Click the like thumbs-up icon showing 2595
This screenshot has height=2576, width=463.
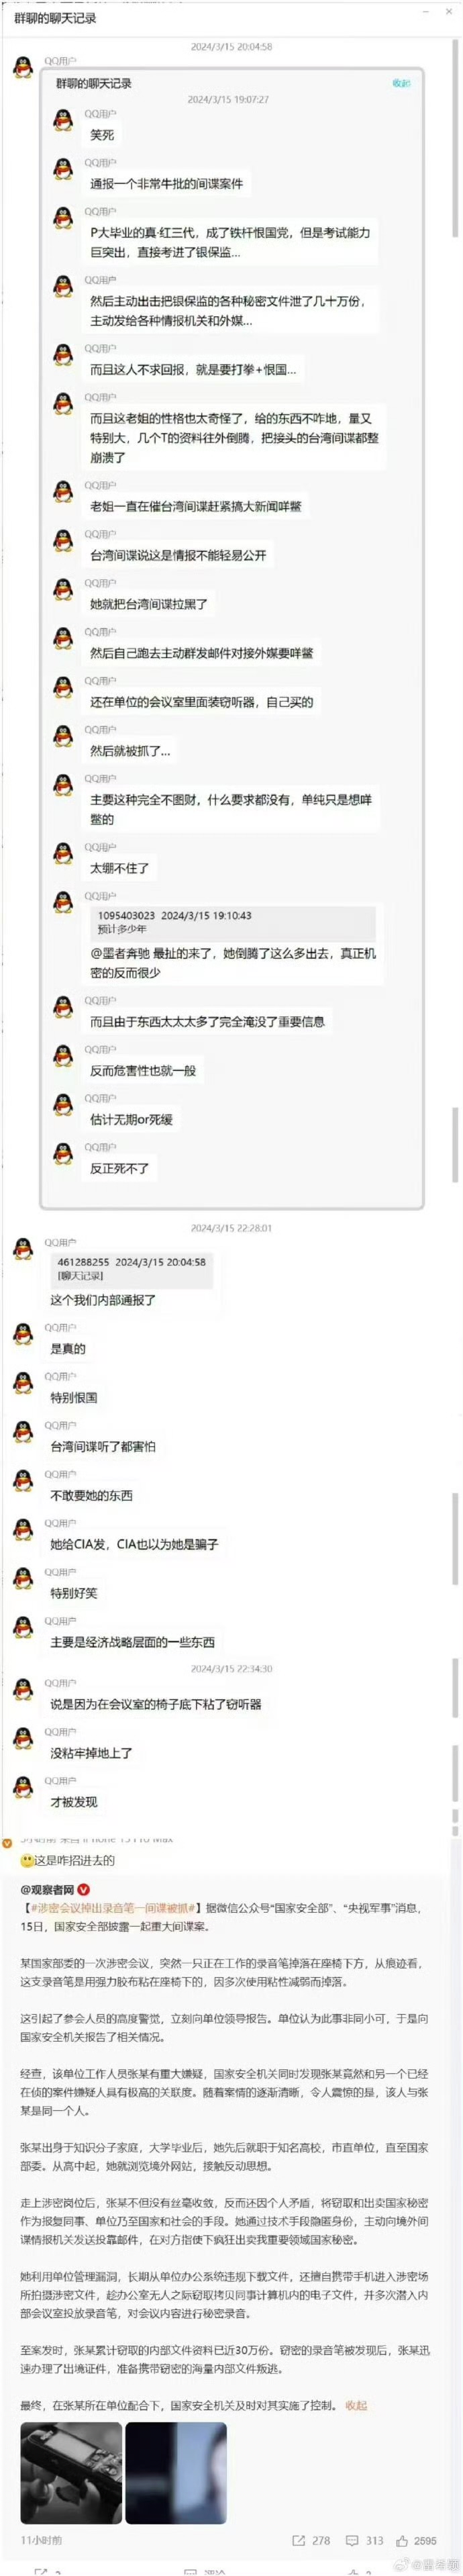[402, 2540]
